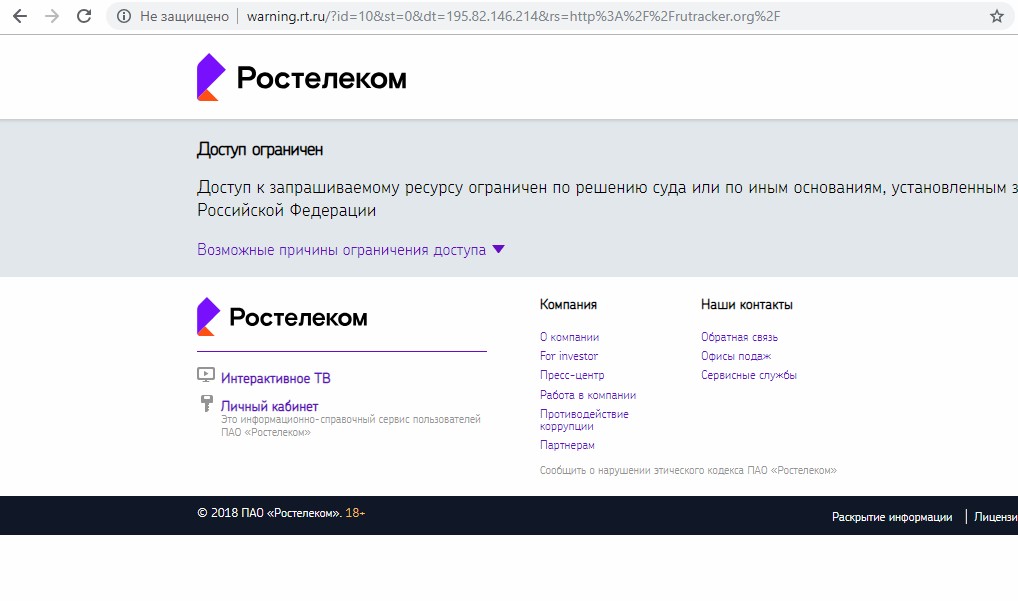Open the Обратная связь link
1018x601 pixels.
(739, 337)
